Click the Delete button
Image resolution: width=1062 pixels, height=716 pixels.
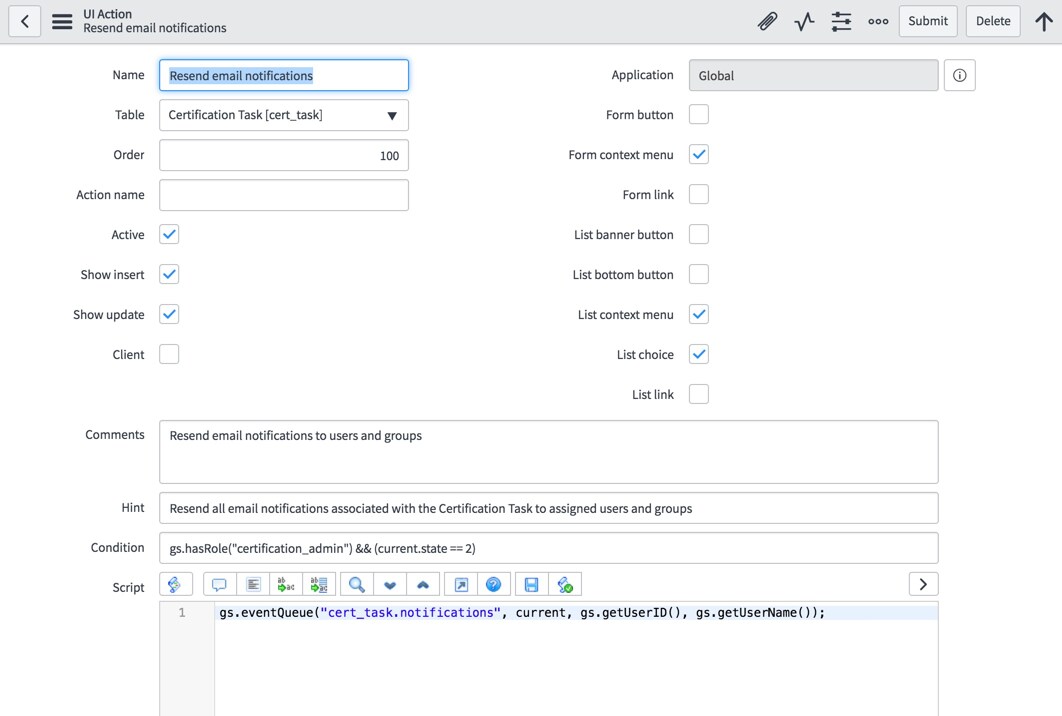coord(993,21)
